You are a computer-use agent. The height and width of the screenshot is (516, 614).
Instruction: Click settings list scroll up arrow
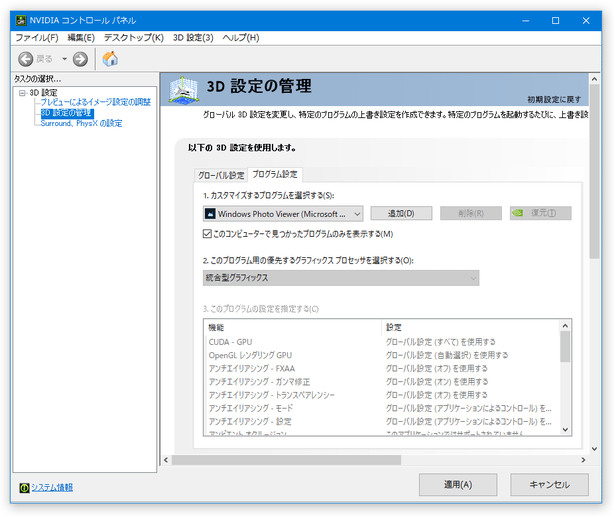(x=565, y=326)
